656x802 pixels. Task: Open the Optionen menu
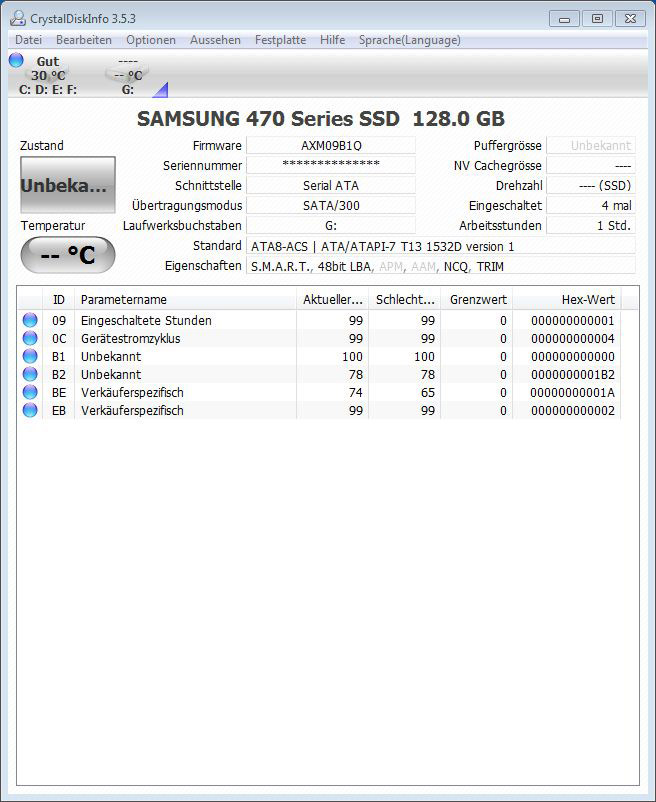pos(151,40)
